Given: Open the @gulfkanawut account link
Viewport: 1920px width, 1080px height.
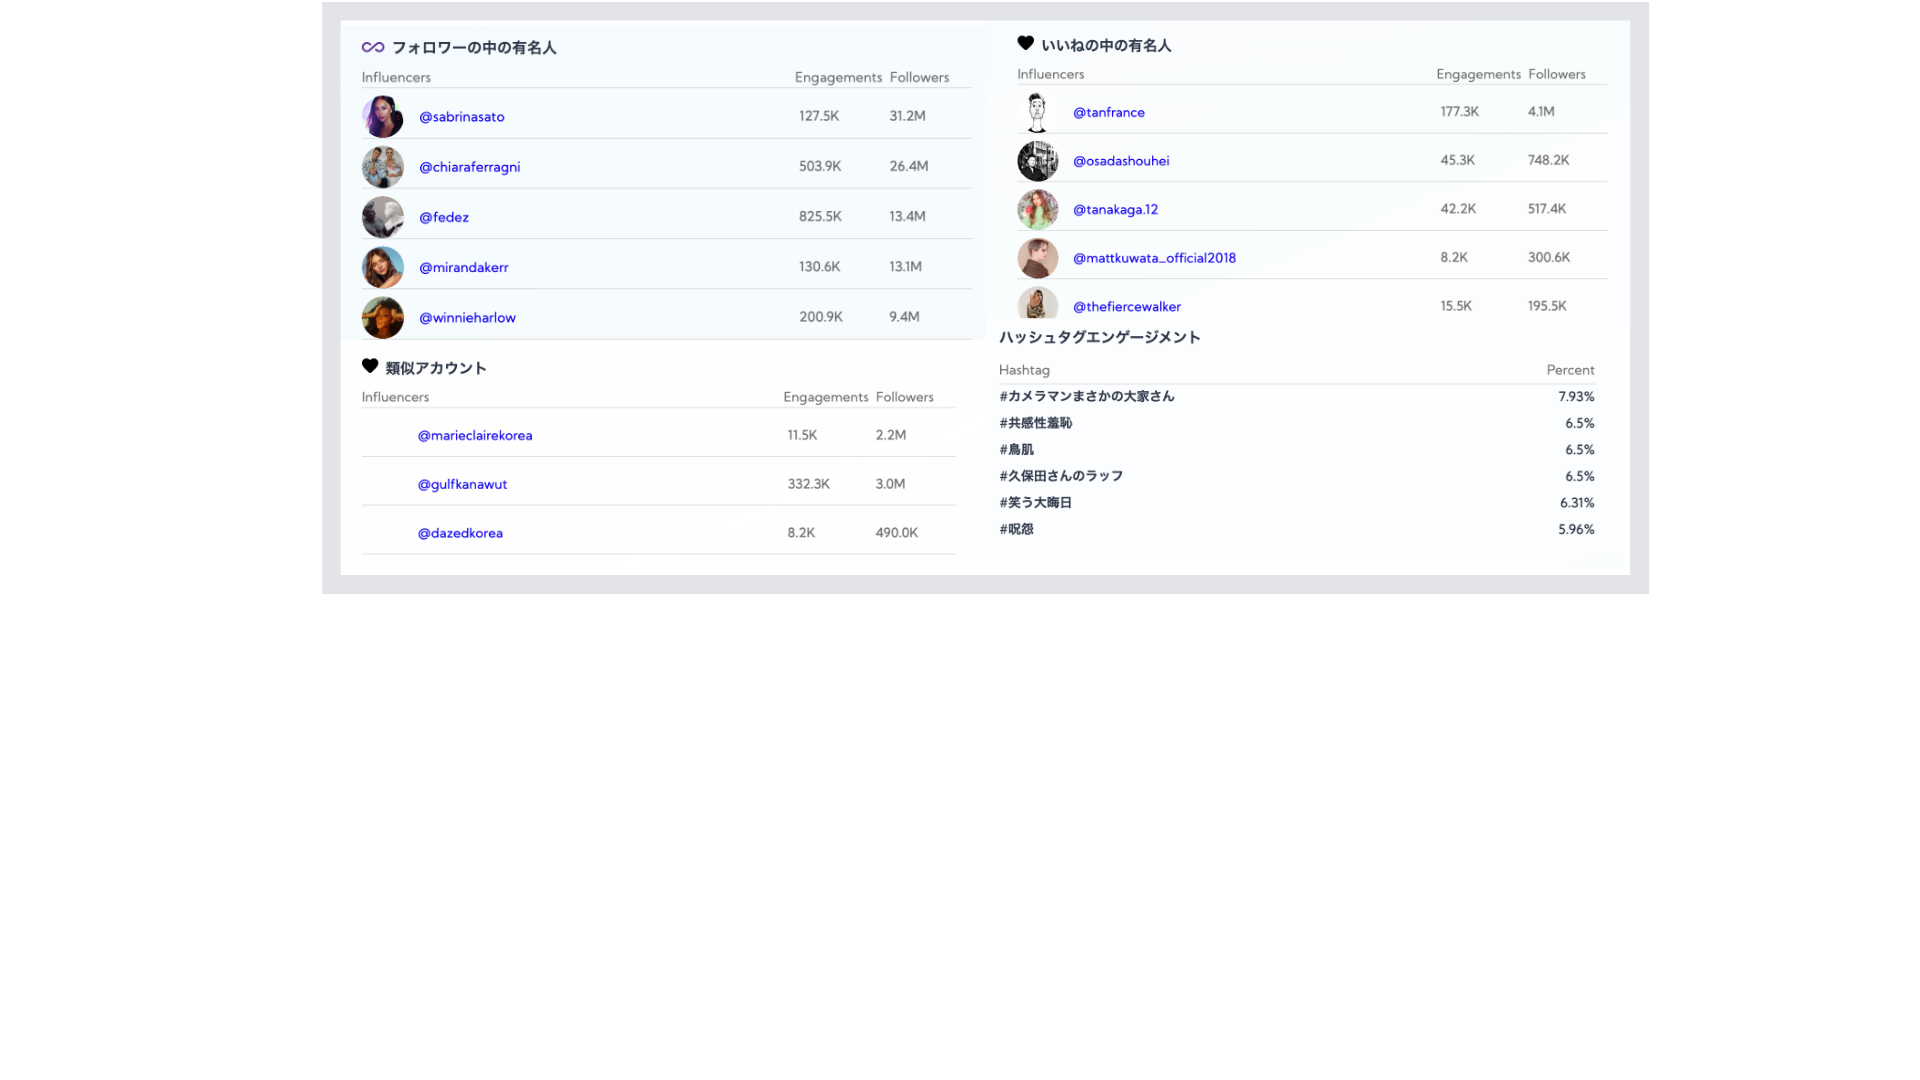Looking at the screenshot, I should pos(462,484).
